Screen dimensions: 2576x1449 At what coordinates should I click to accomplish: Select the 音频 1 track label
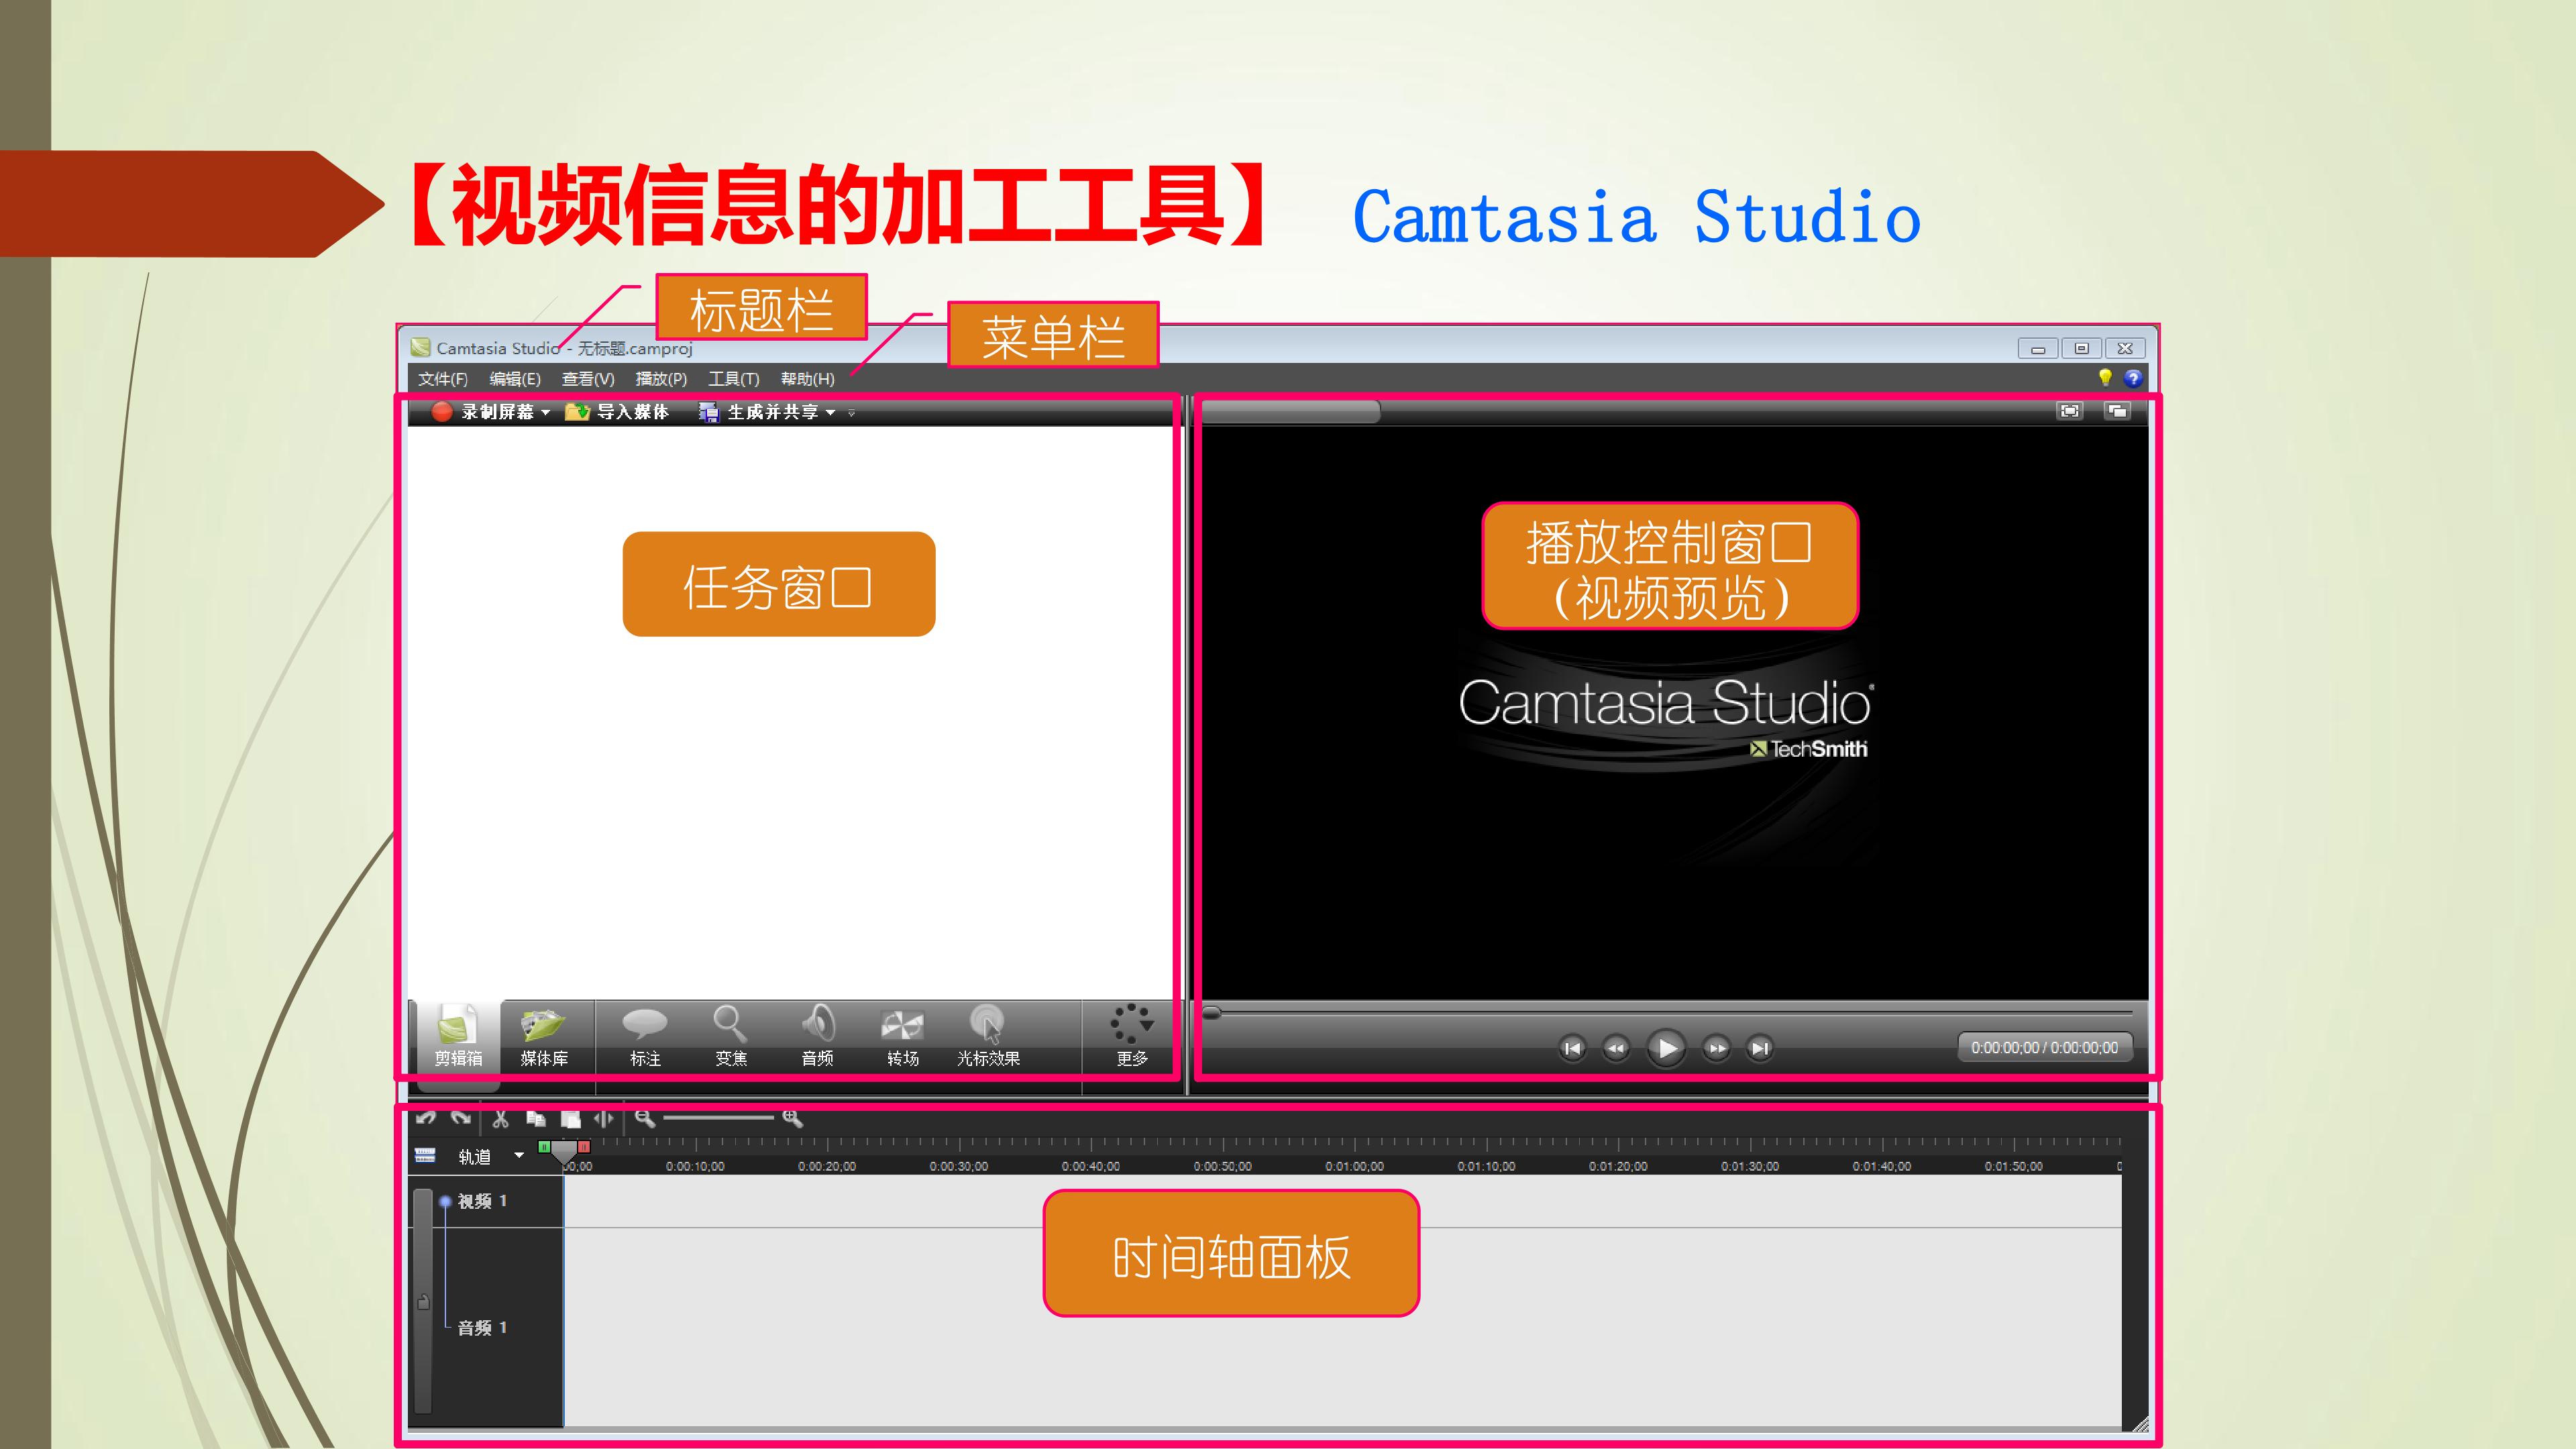tap(482, 1328)
